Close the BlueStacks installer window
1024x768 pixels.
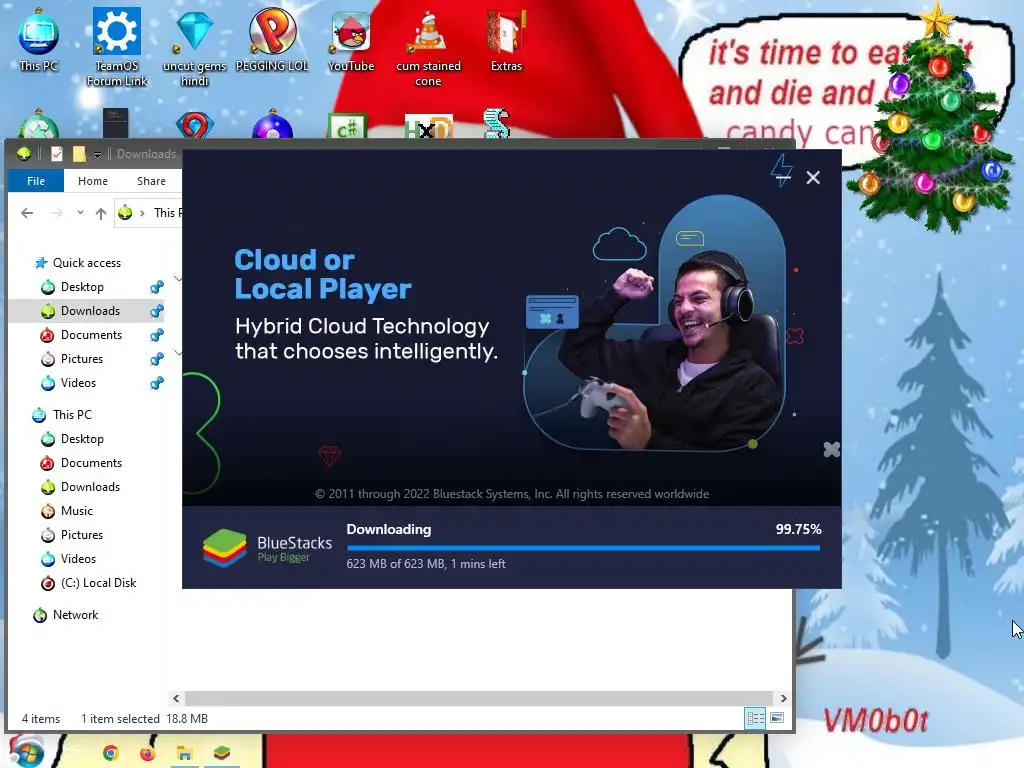(x=813, y=178)
